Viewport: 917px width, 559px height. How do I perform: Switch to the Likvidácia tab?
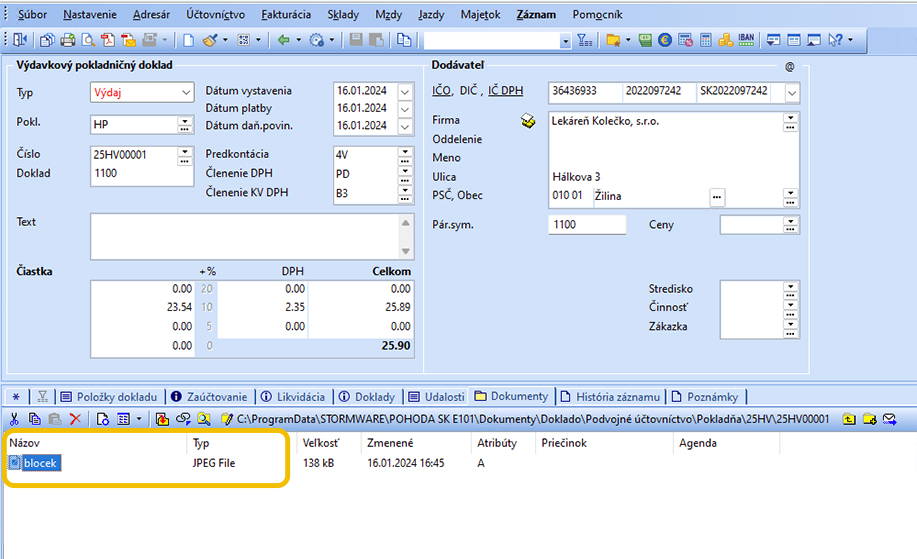click(x=293, y=396)
